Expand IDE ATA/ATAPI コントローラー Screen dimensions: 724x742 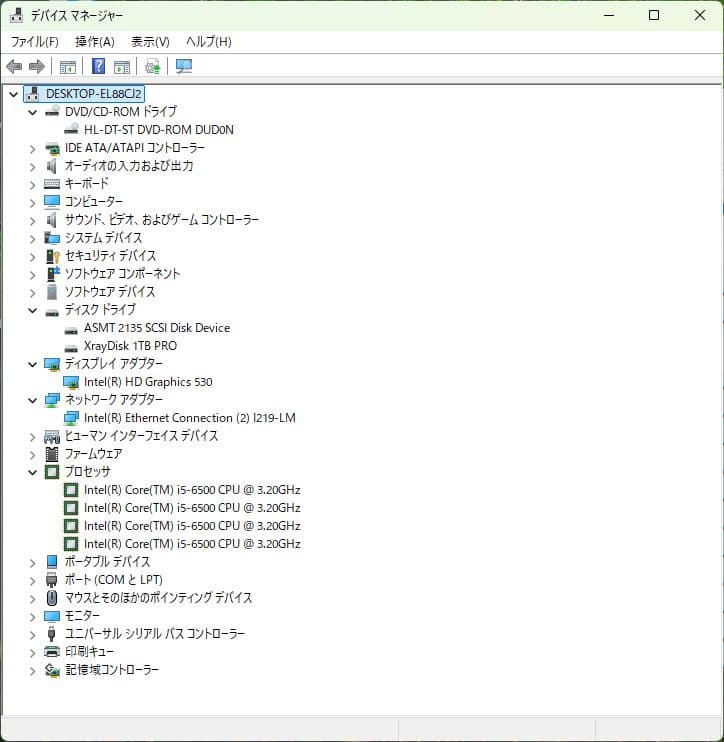tap(32, 149)
